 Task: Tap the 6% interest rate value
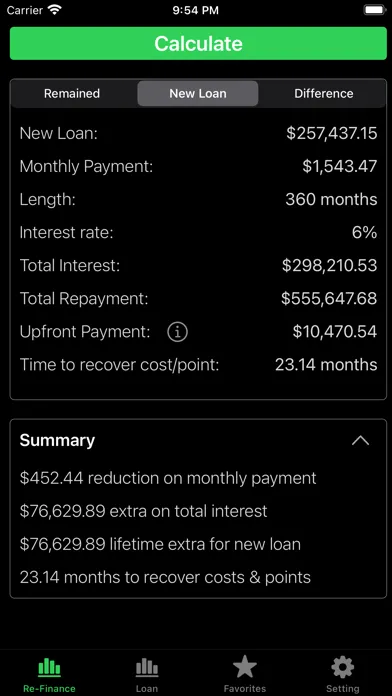(x=364, y=233)
